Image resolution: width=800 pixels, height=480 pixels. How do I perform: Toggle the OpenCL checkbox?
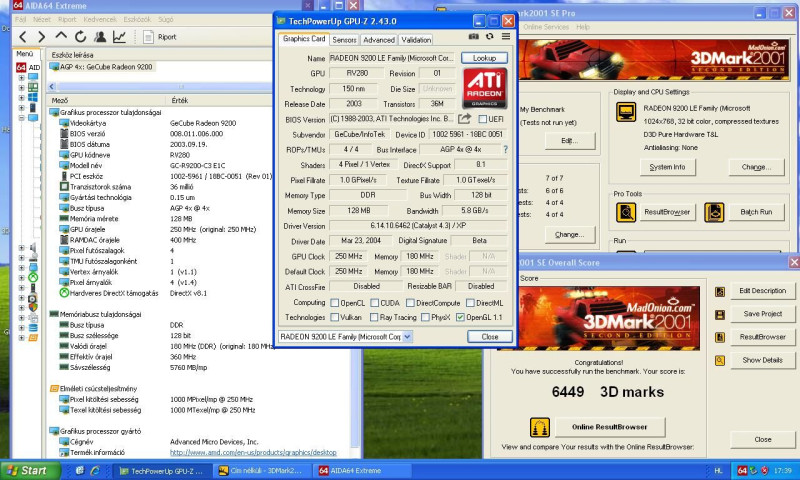coord(335,302)
